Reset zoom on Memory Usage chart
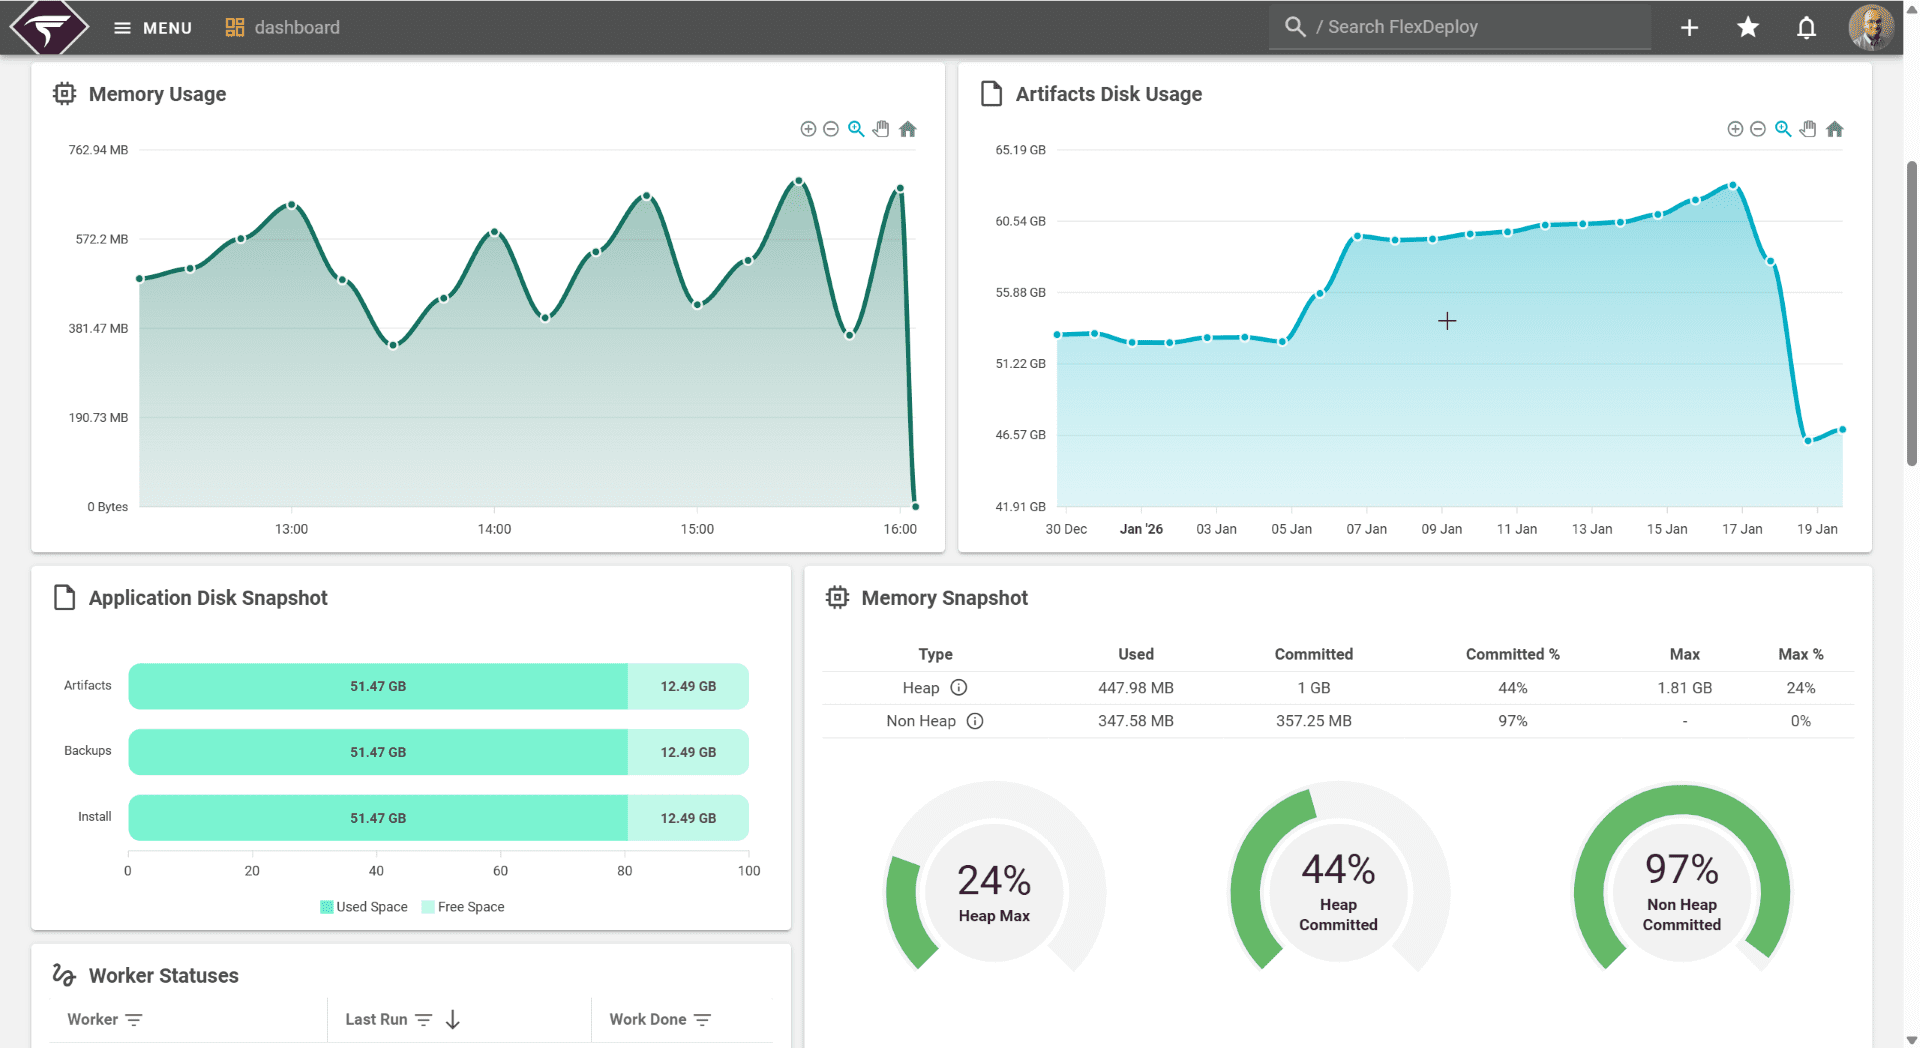Screen dimensions: 1920x1048 tap(907, 129)
